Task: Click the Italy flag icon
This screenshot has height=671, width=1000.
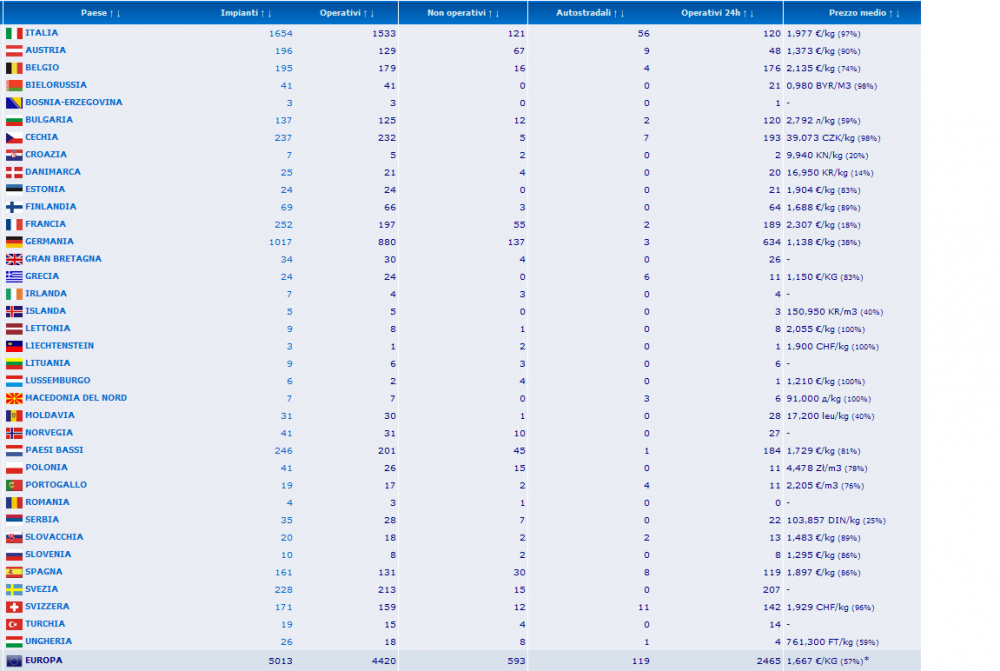Action: tap(14, 33)
